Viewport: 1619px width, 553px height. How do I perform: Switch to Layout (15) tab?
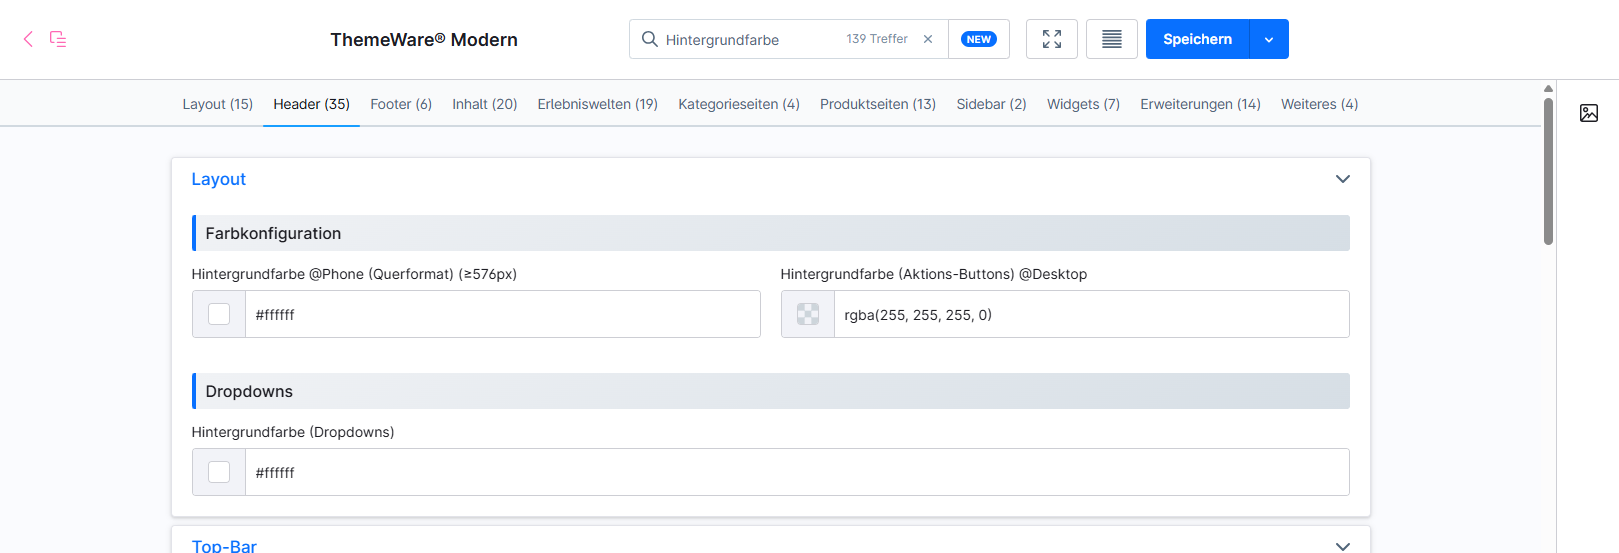coord(217,104)
